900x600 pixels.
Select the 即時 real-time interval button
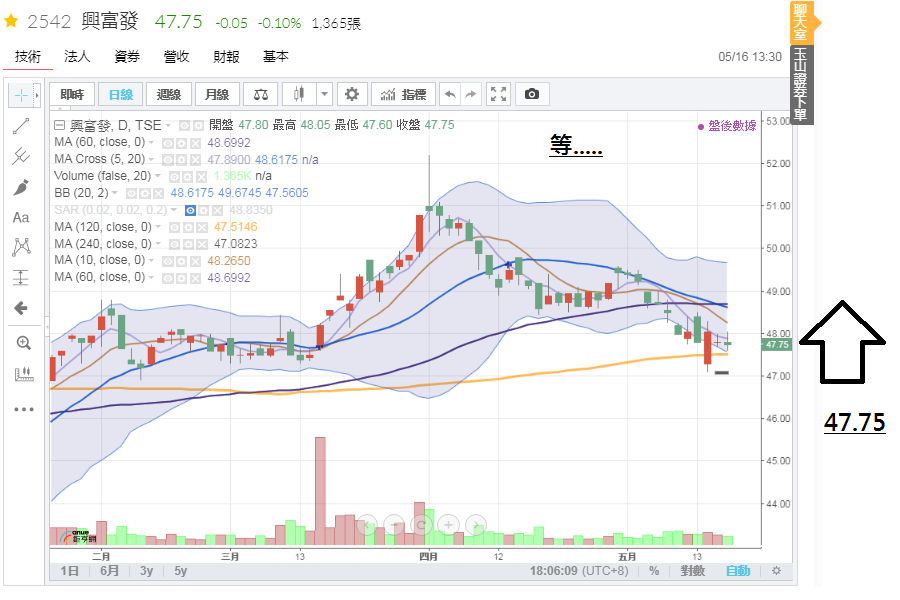72,94
